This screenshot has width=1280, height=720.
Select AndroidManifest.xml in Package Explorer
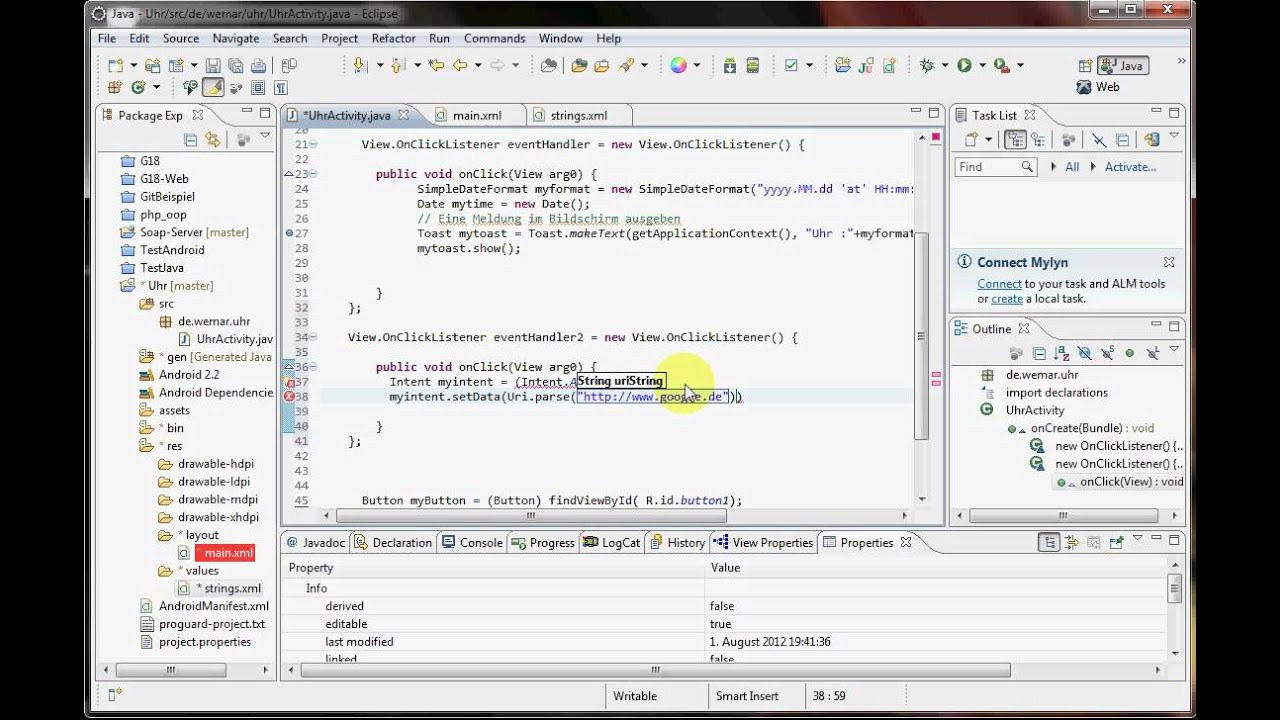pyautogui.click(x=205, y=606)
